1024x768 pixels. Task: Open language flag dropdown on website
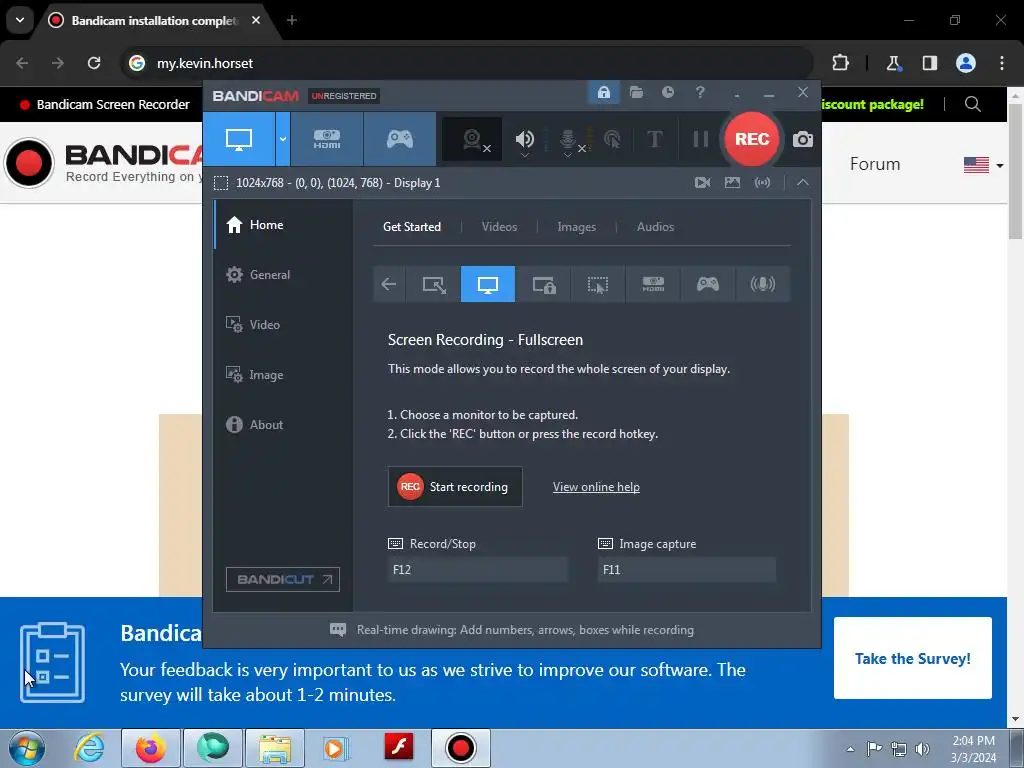(x=983, y=165)
